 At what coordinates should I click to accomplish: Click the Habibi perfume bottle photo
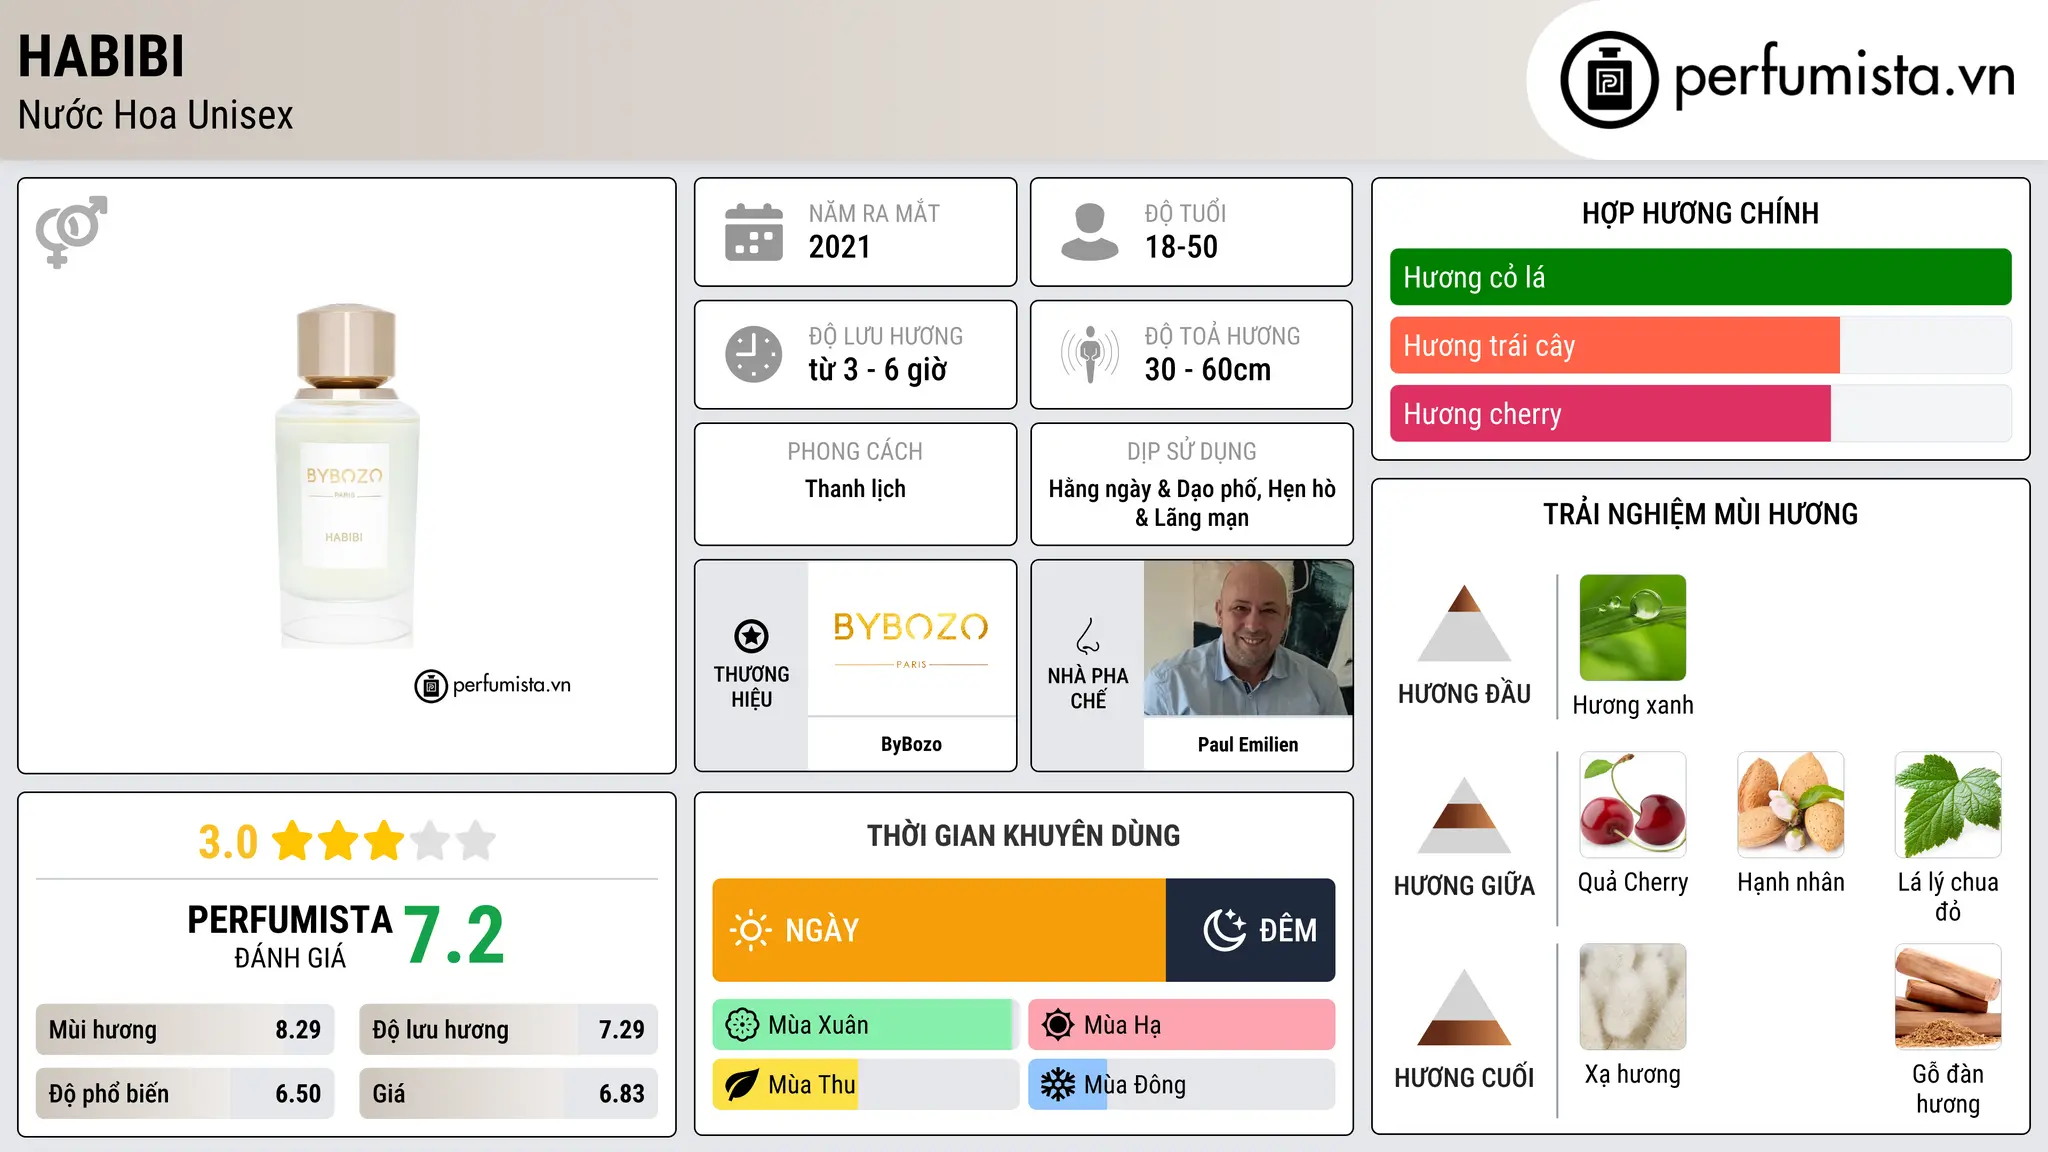(x=347, y=476)
